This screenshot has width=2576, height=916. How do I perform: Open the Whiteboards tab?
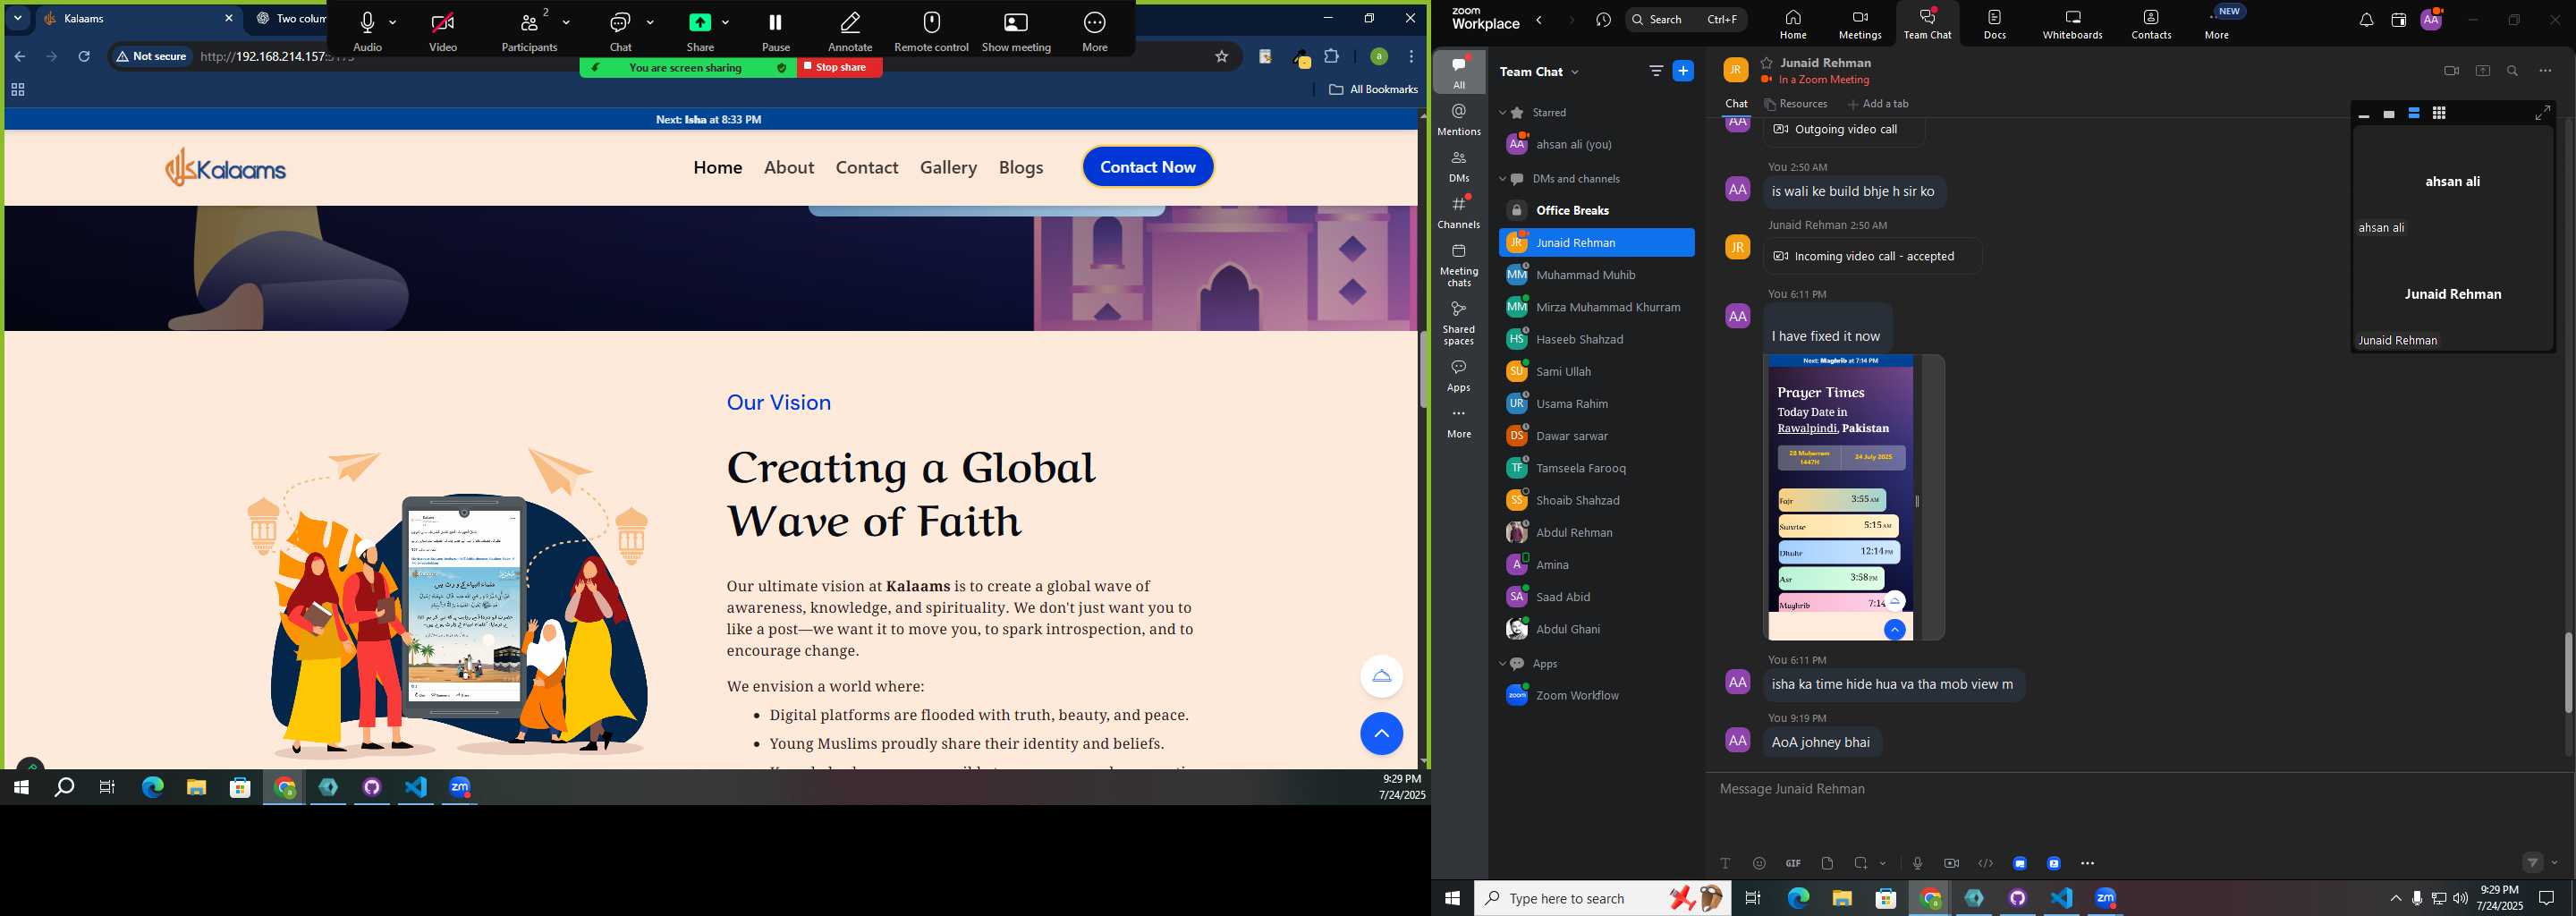pyautogui.click(x=2073, y=24)
